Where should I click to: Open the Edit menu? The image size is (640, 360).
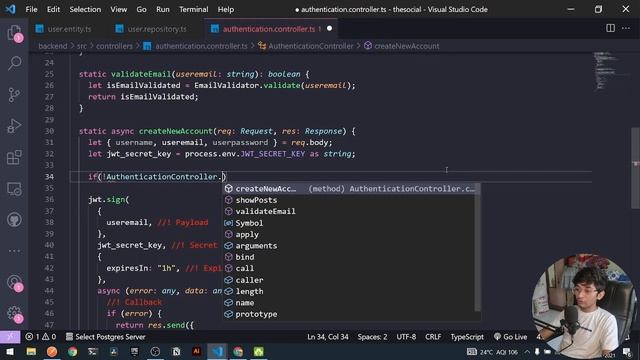coord(53,9)
